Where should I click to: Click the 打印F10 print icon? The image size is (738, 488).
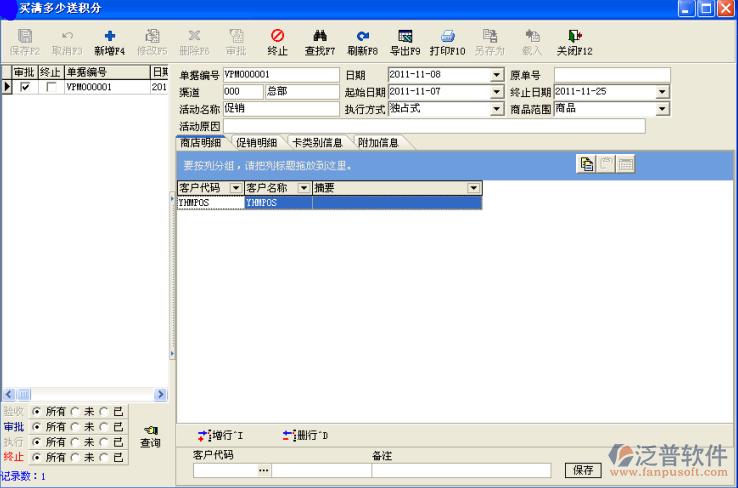448,36
